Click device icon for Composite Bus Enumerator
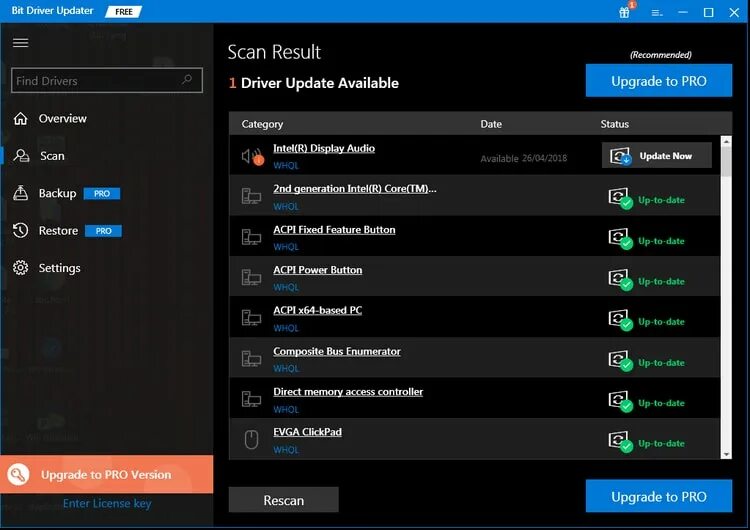Image resolution: width=750 pixels, height=530 pixels. 251,358
